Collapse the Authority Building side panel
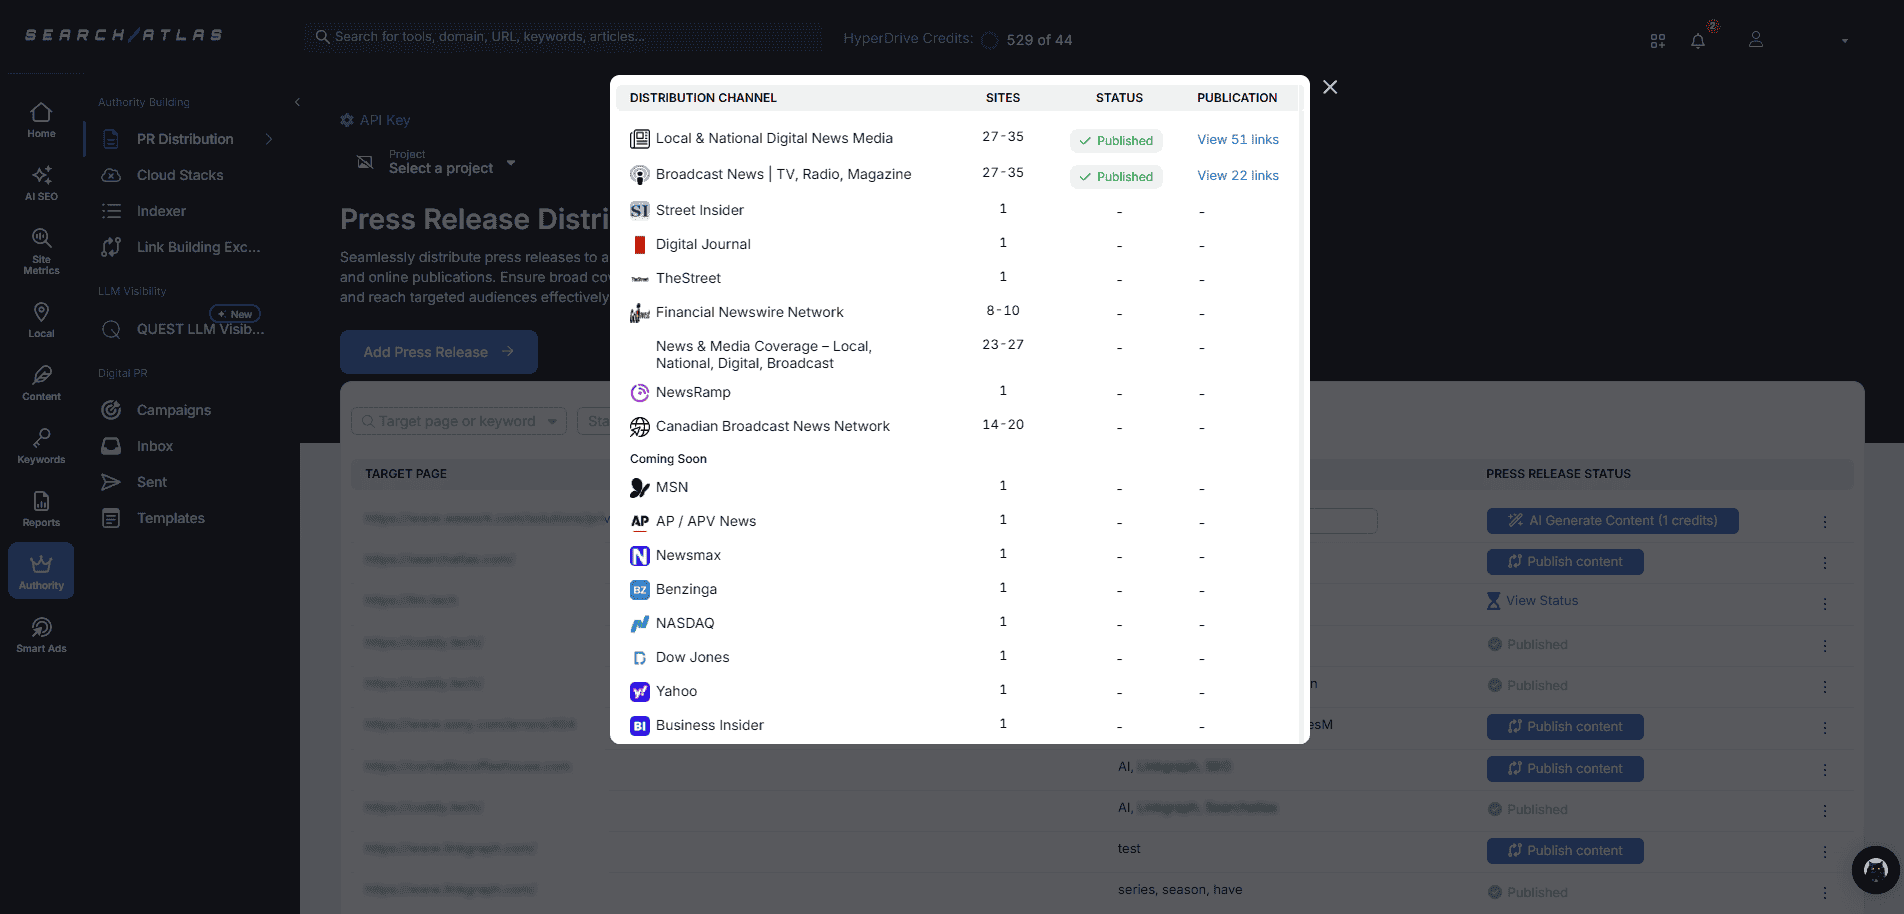1904x914 pixels. pos(297,102)
